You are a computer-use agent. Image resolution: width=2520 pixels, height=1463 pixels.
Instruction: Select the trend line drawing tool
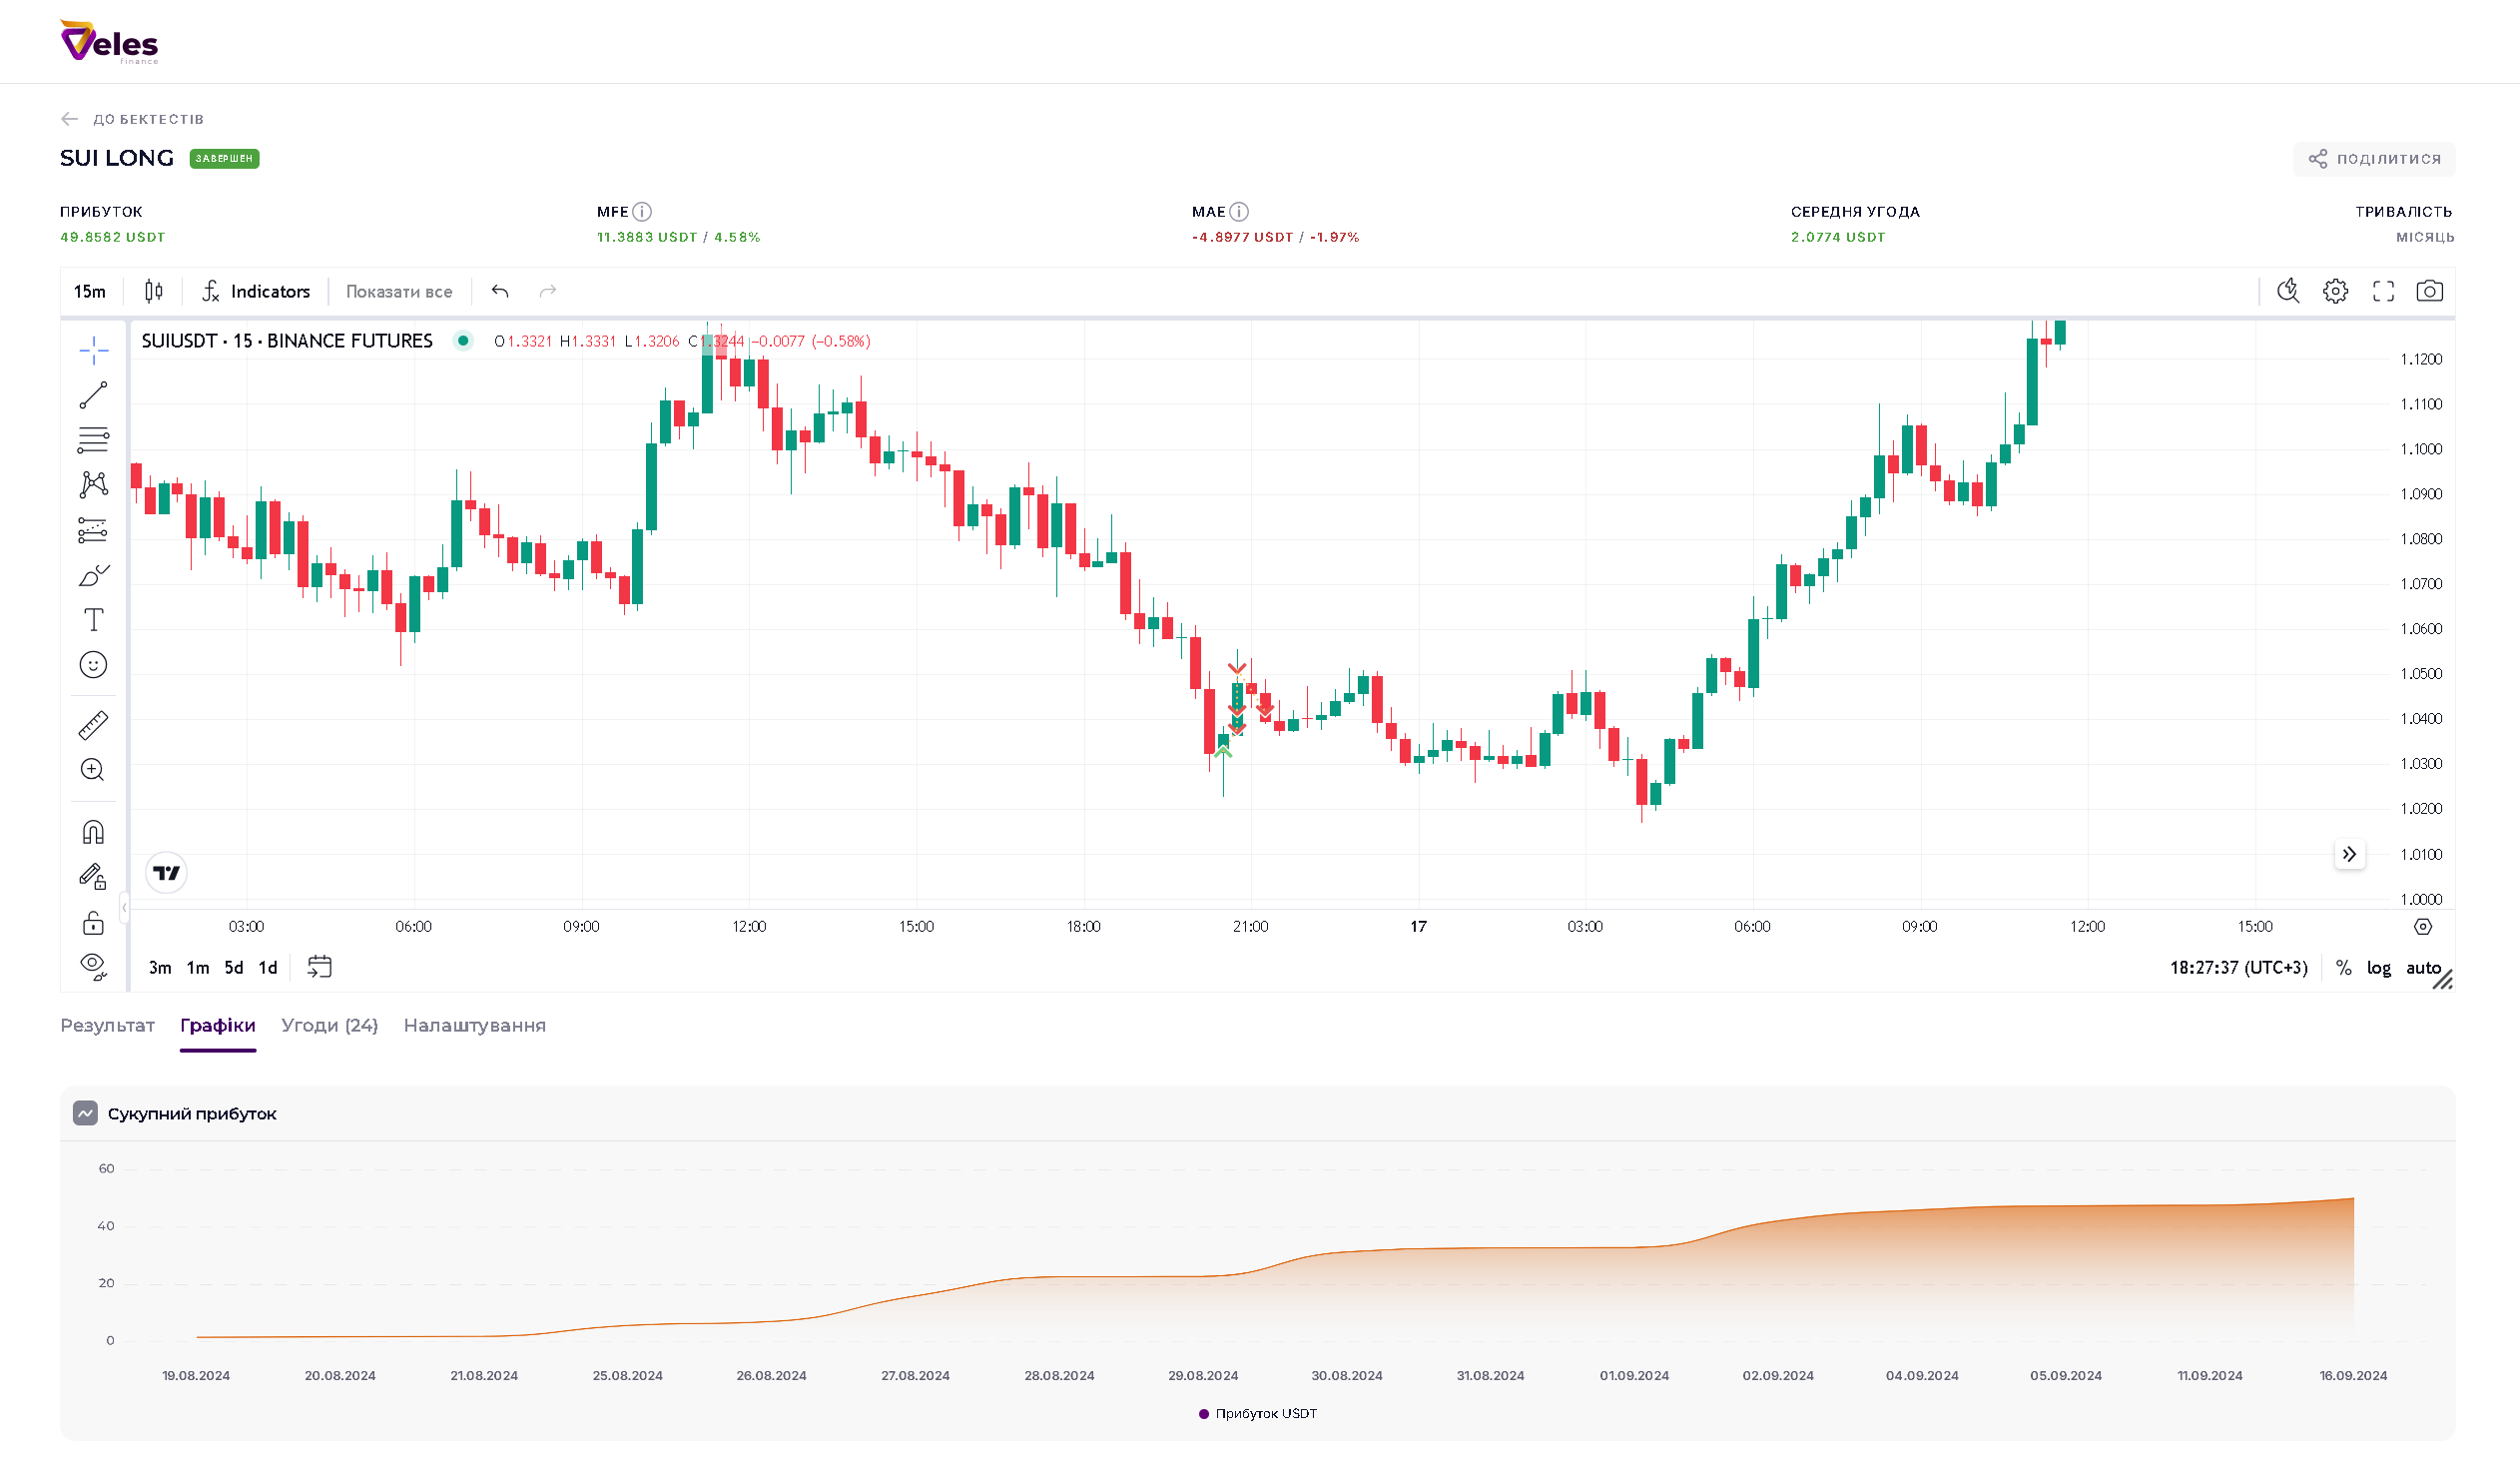click(93, 395)
